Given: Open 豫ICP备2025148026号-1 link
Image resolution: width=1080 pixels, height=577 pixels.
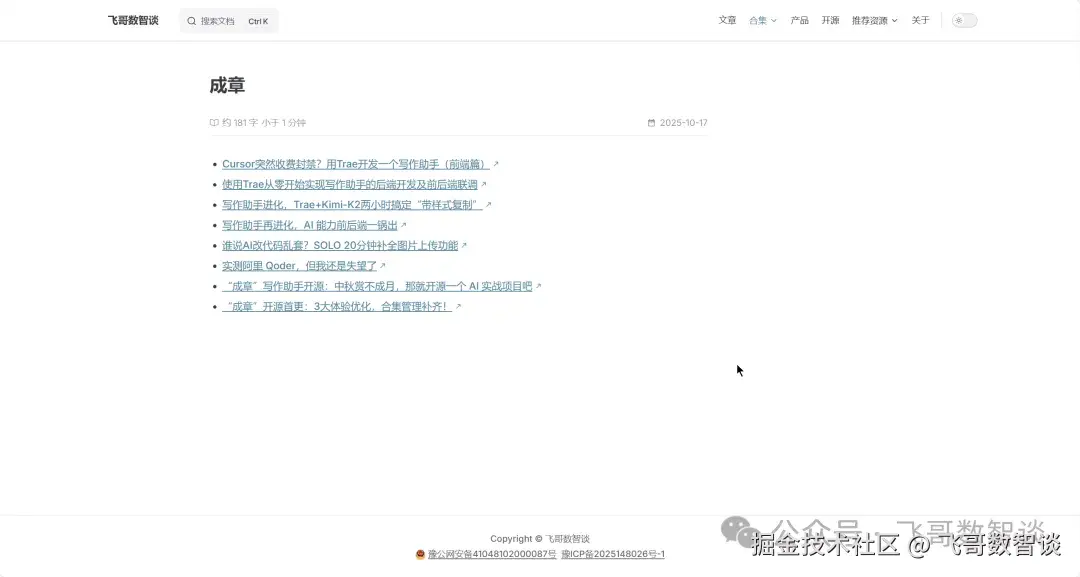Looking at the screenshot, I should click(x=613, y=554).
